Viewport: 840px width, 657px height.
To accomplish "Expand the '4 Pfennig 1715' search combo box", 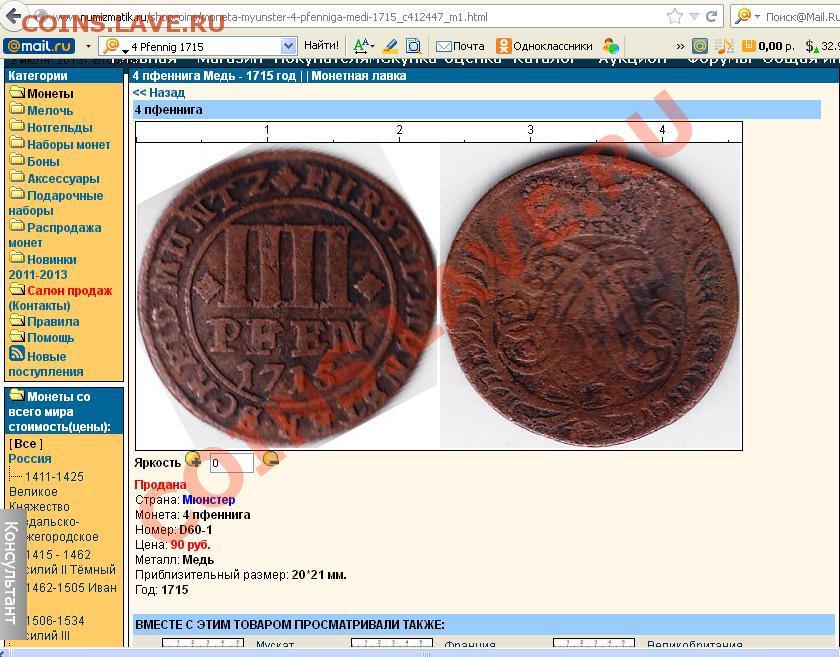I will click(x=288, y=47).
